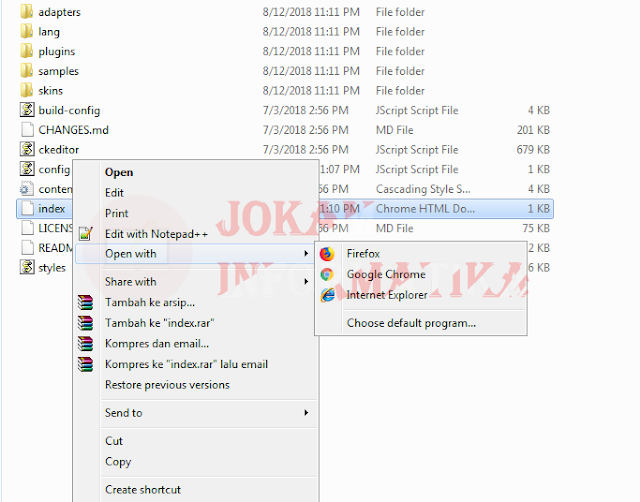
Task: Select the CHANGES.md file row
Action: click(285, 130)
